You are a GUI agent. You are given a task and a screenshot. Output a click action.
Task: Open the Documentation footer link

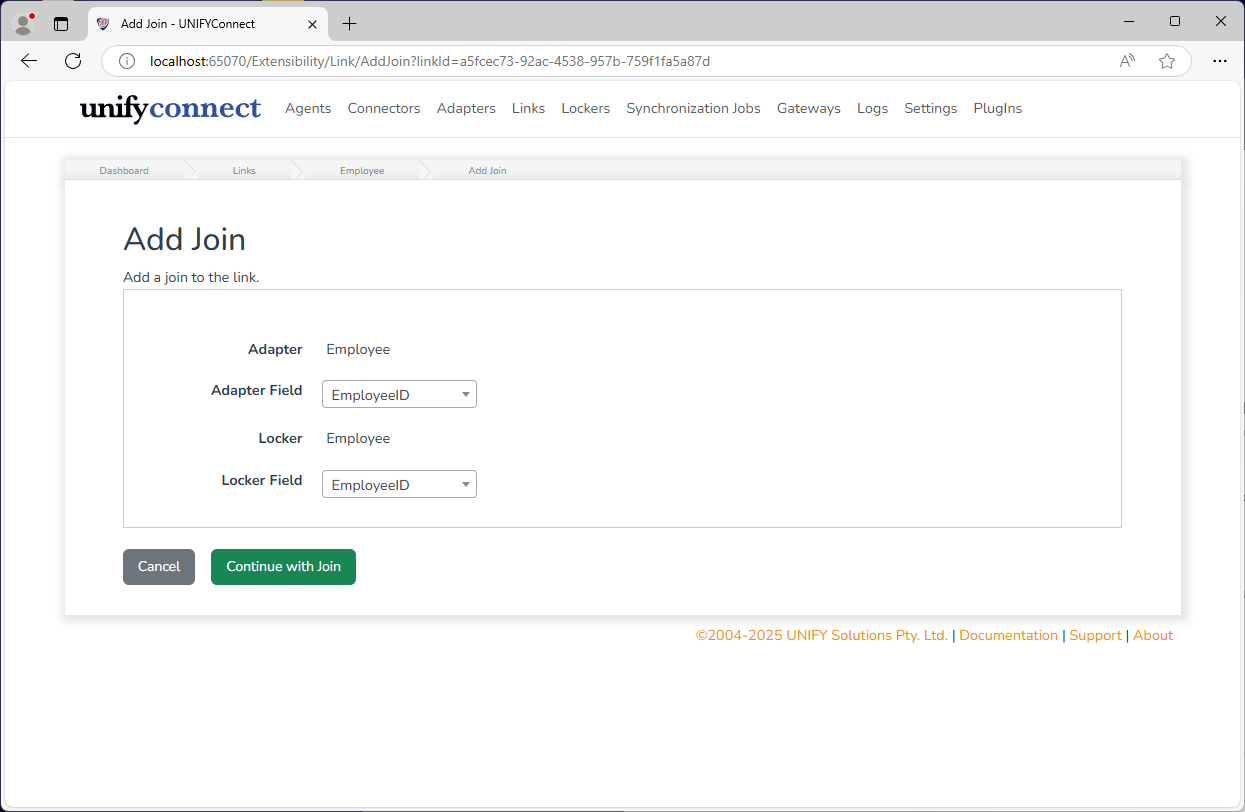click(1008, 635)
